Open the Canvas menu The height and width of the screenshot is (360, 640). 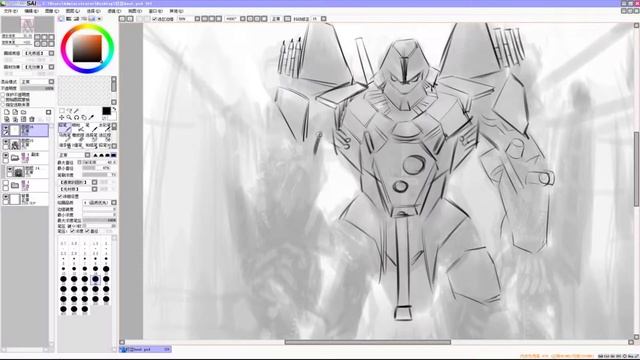(x=51, y=11)
